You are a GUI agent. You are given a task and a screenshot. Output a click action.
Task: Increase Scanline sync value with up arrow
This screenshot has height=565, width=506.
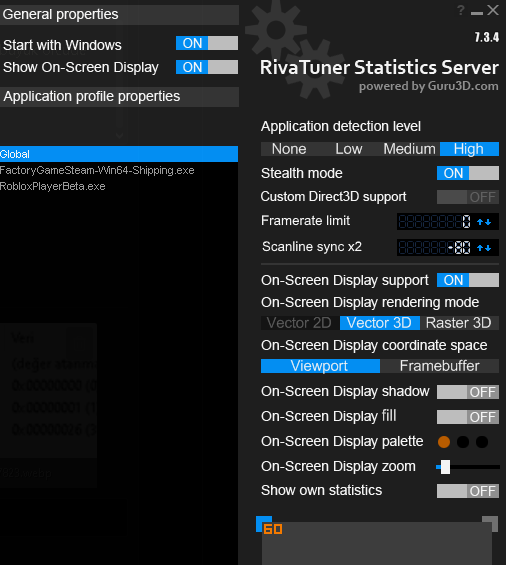(x=480, y=248)
